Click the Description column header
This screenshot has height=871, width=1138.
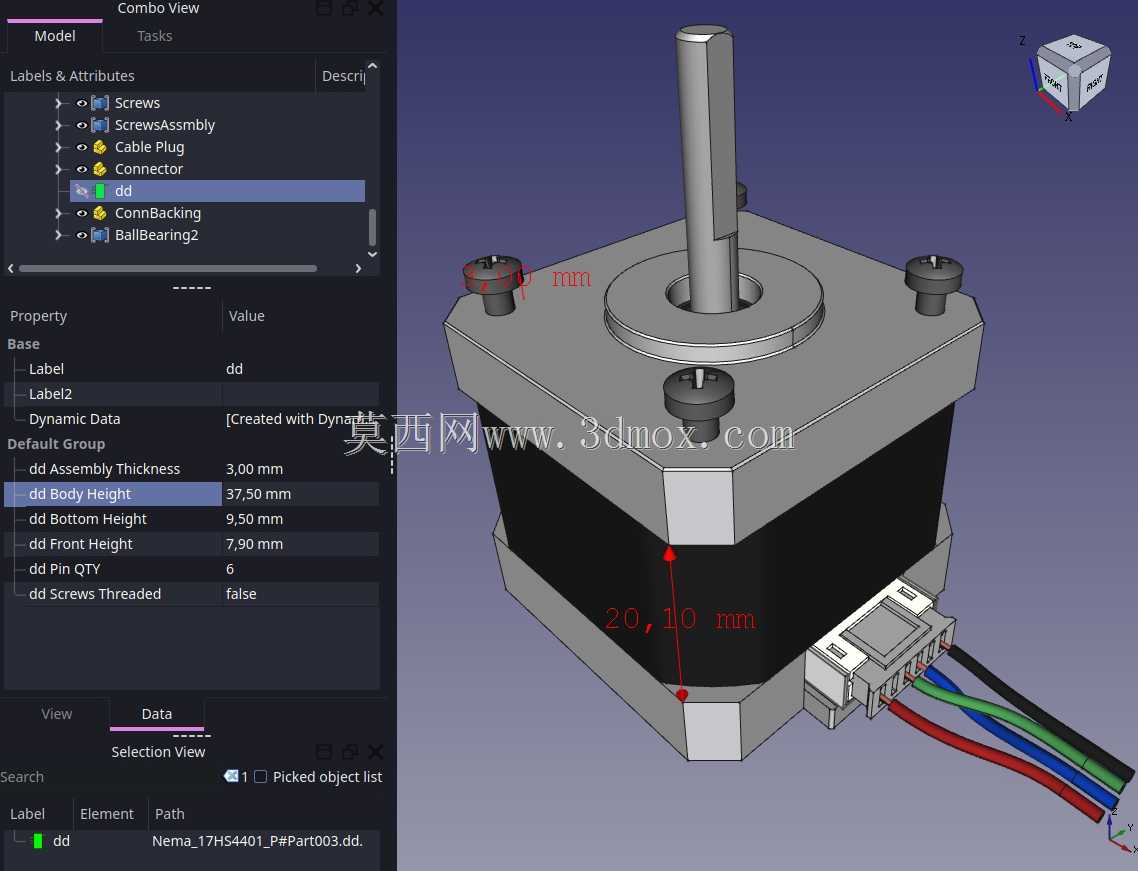pyautogui.click(x=342, y=75)
